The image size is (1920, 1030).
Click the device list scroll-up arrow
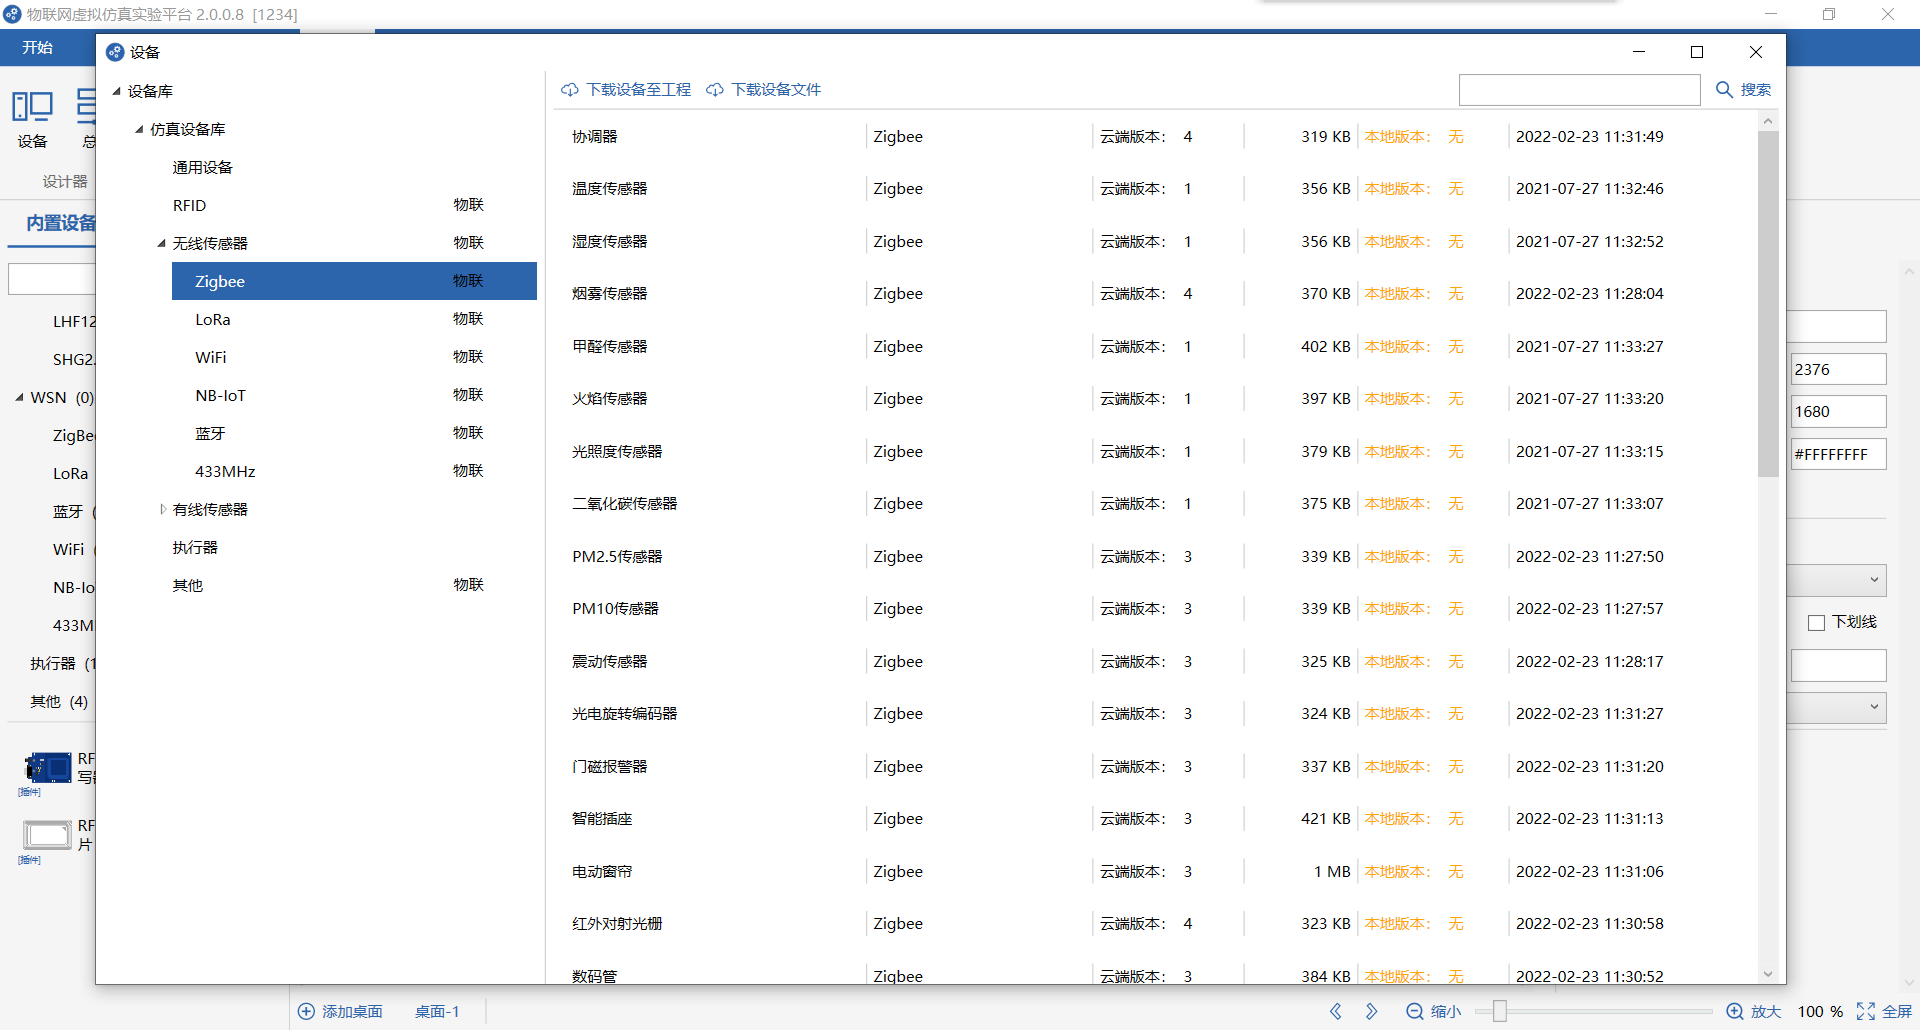[x=1768, y=121]
